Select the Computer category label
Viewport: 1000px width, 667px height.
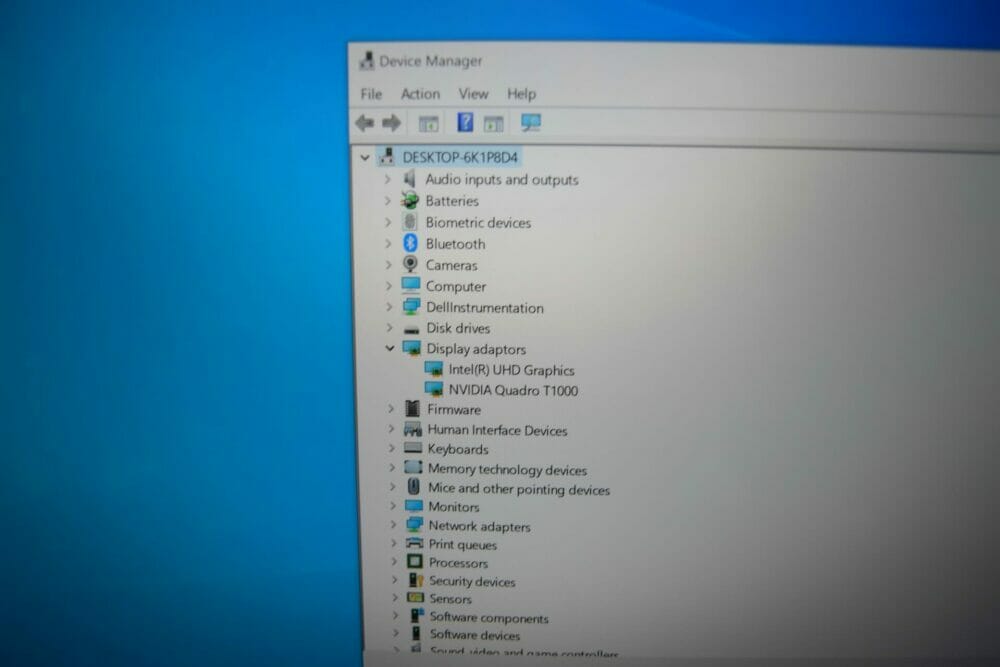point(455,286)
